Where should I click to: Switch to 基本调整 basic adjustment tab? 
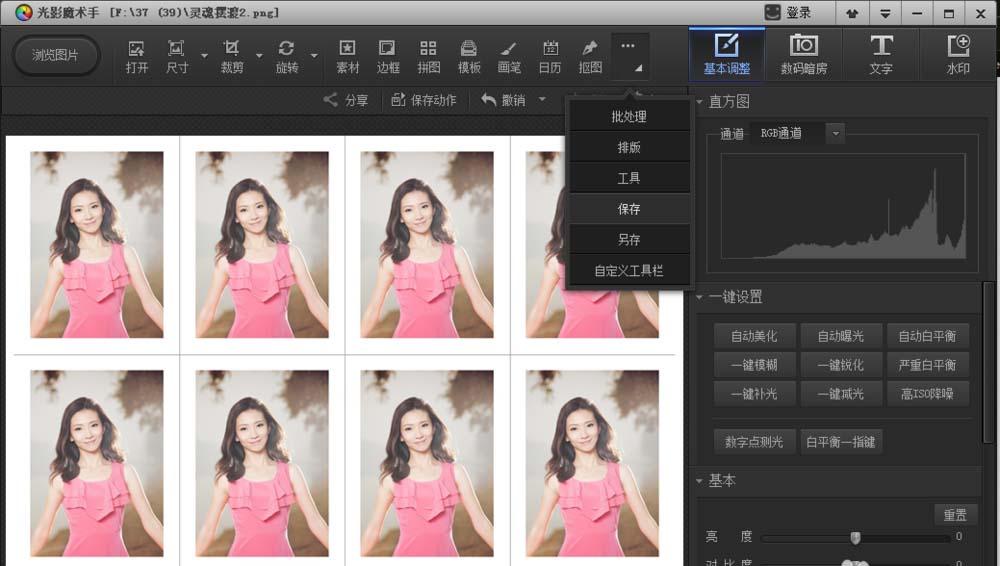point(726,55)
